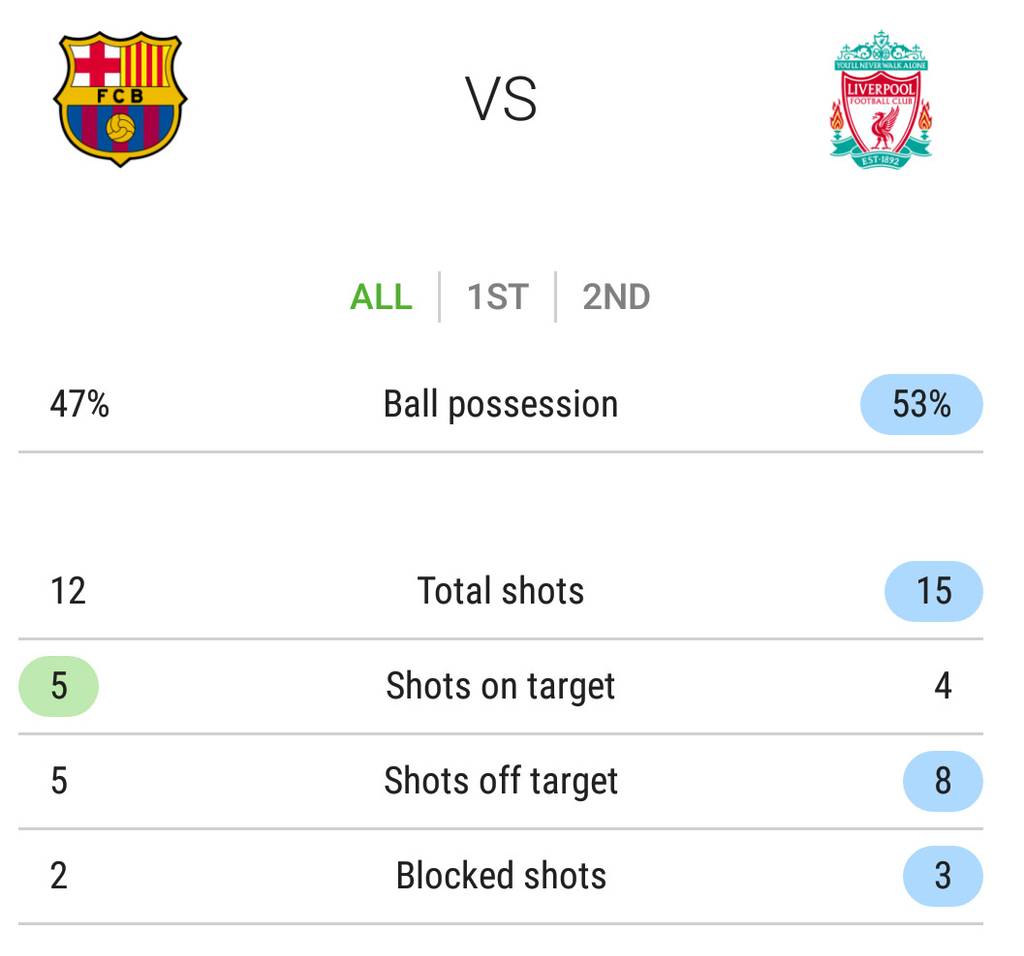The image size is (1024, 956).
Task: Click the Shots on target label
Action: [501, 686]
